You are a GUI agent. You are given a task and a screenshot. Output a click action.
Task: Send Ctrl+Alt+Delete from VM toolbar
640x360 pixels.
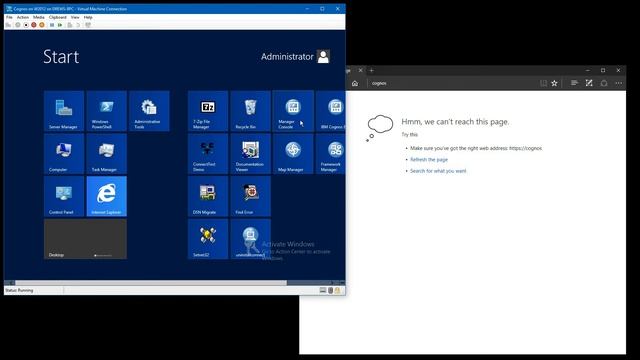point(8,25)
